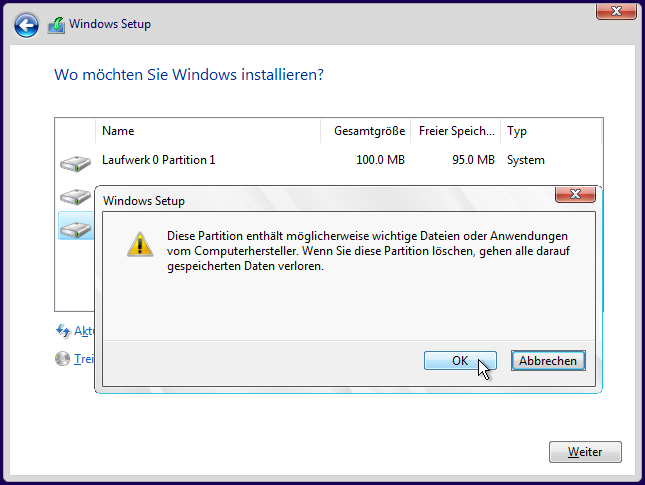The height and width of the screenshot is (485, 645).
Task: Cancel the deletion with Abbrechen
Action: tap(548, 361)
